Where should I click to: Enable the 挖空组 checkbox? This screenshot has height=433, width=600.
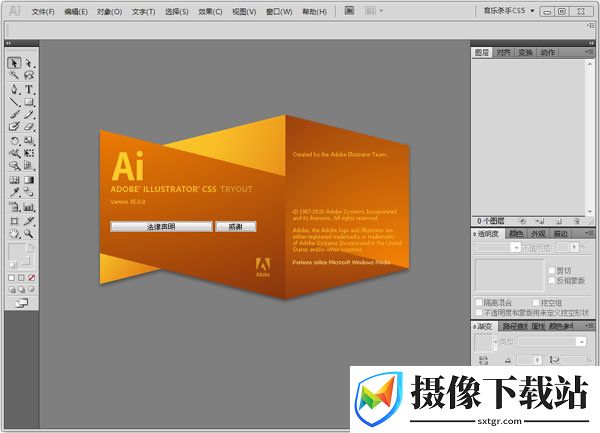pos(536,303)
